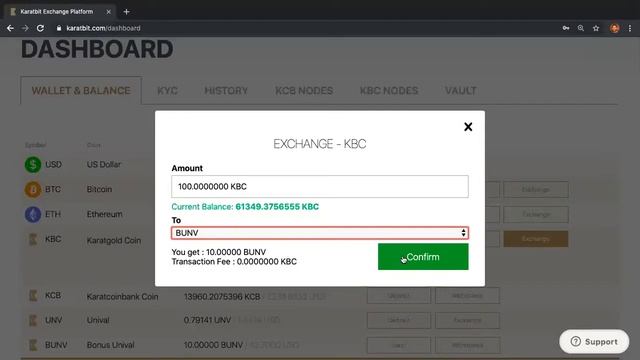This screenshot has height=360, width=640.
Task: Open the Support chat widget
Action: click(594, 342)
